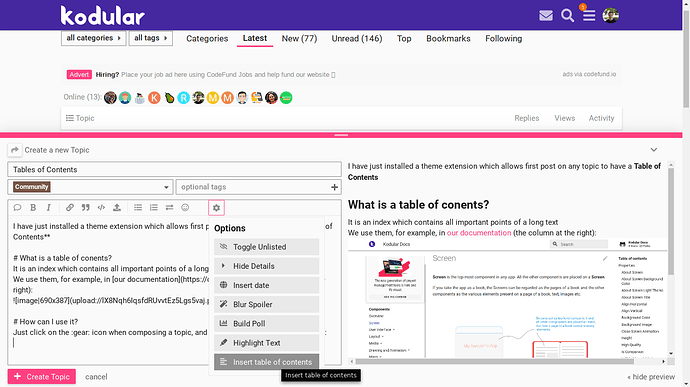Sort topics by Activity column
The image size is (690, 387).
coord(602,118)
